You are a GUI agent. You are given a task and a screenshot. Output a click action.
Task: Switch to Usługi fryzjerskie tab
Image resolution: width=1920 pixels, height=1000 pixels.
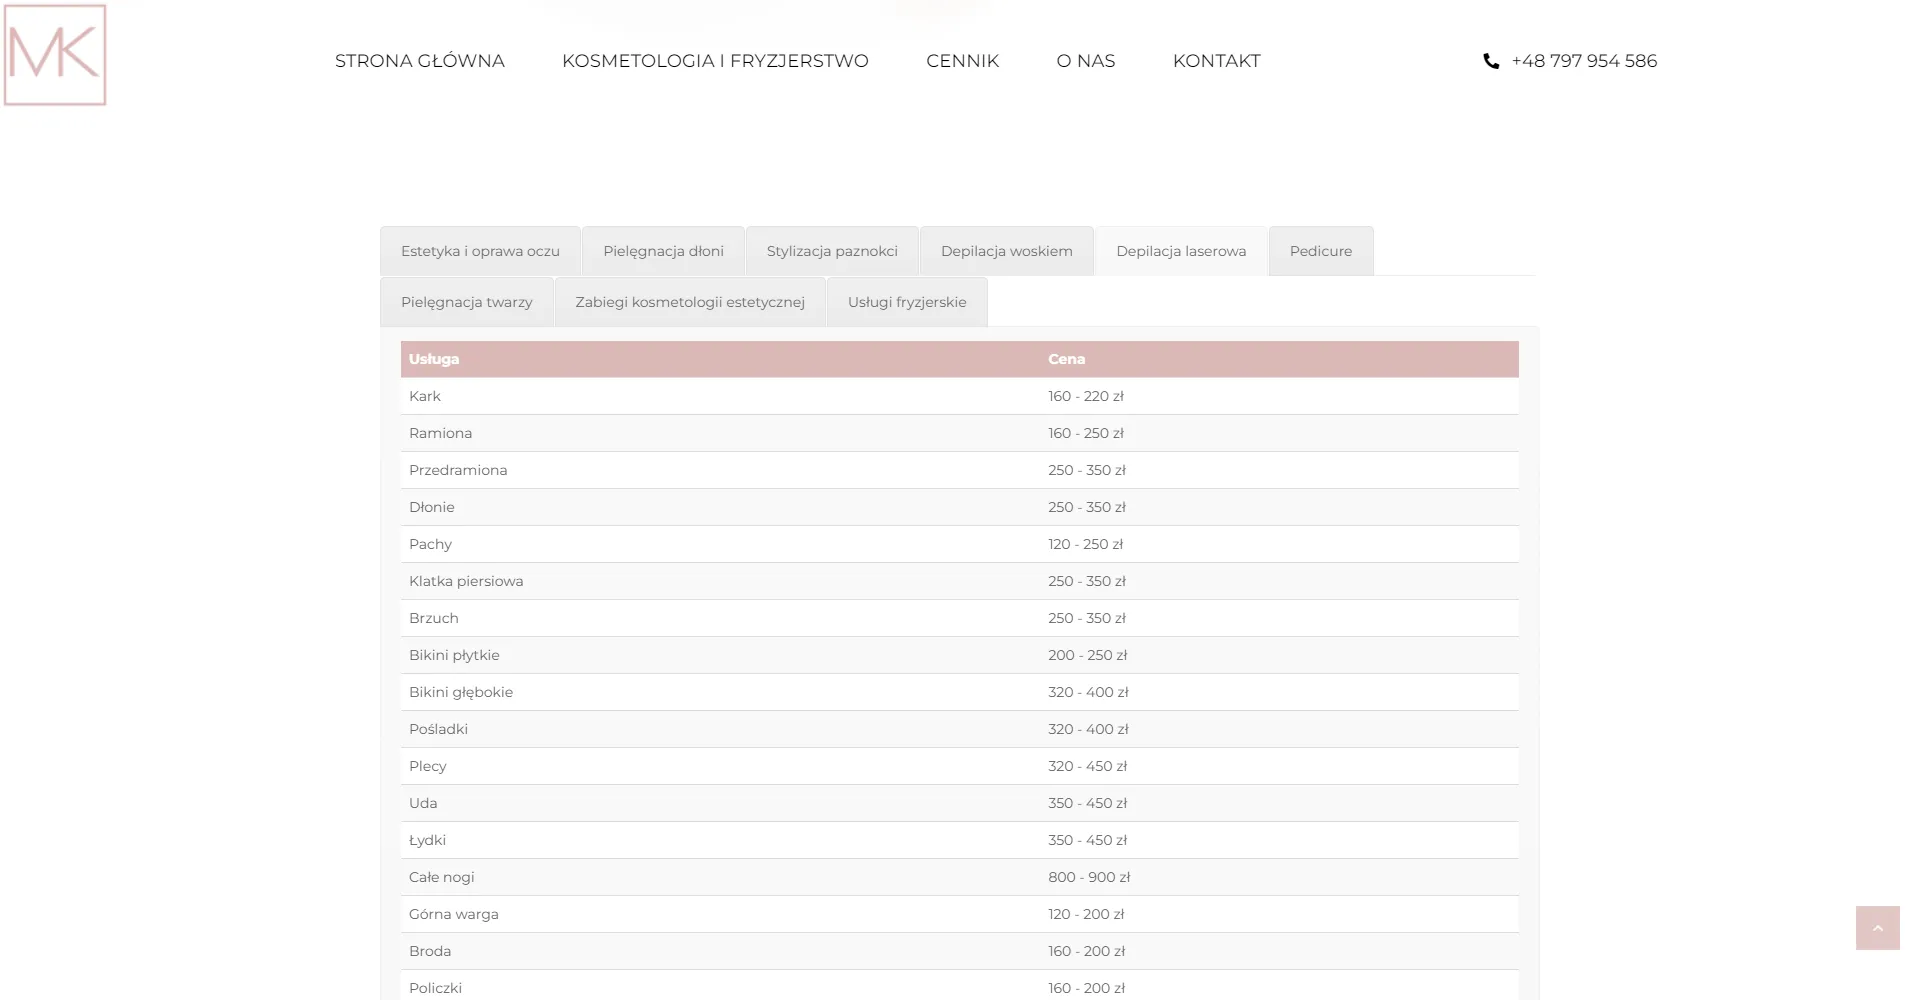(907, 302)
